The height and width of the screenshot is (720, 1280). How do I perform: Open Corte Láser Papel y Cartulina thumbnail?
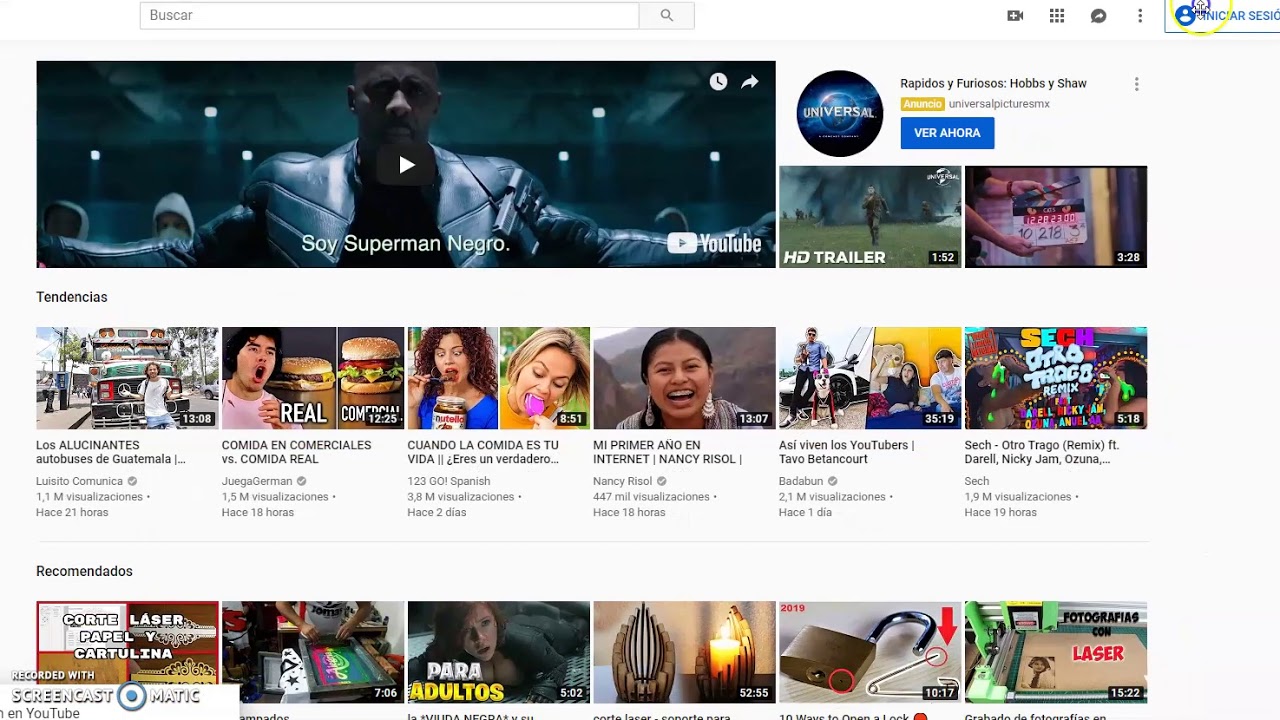[127, 652]
